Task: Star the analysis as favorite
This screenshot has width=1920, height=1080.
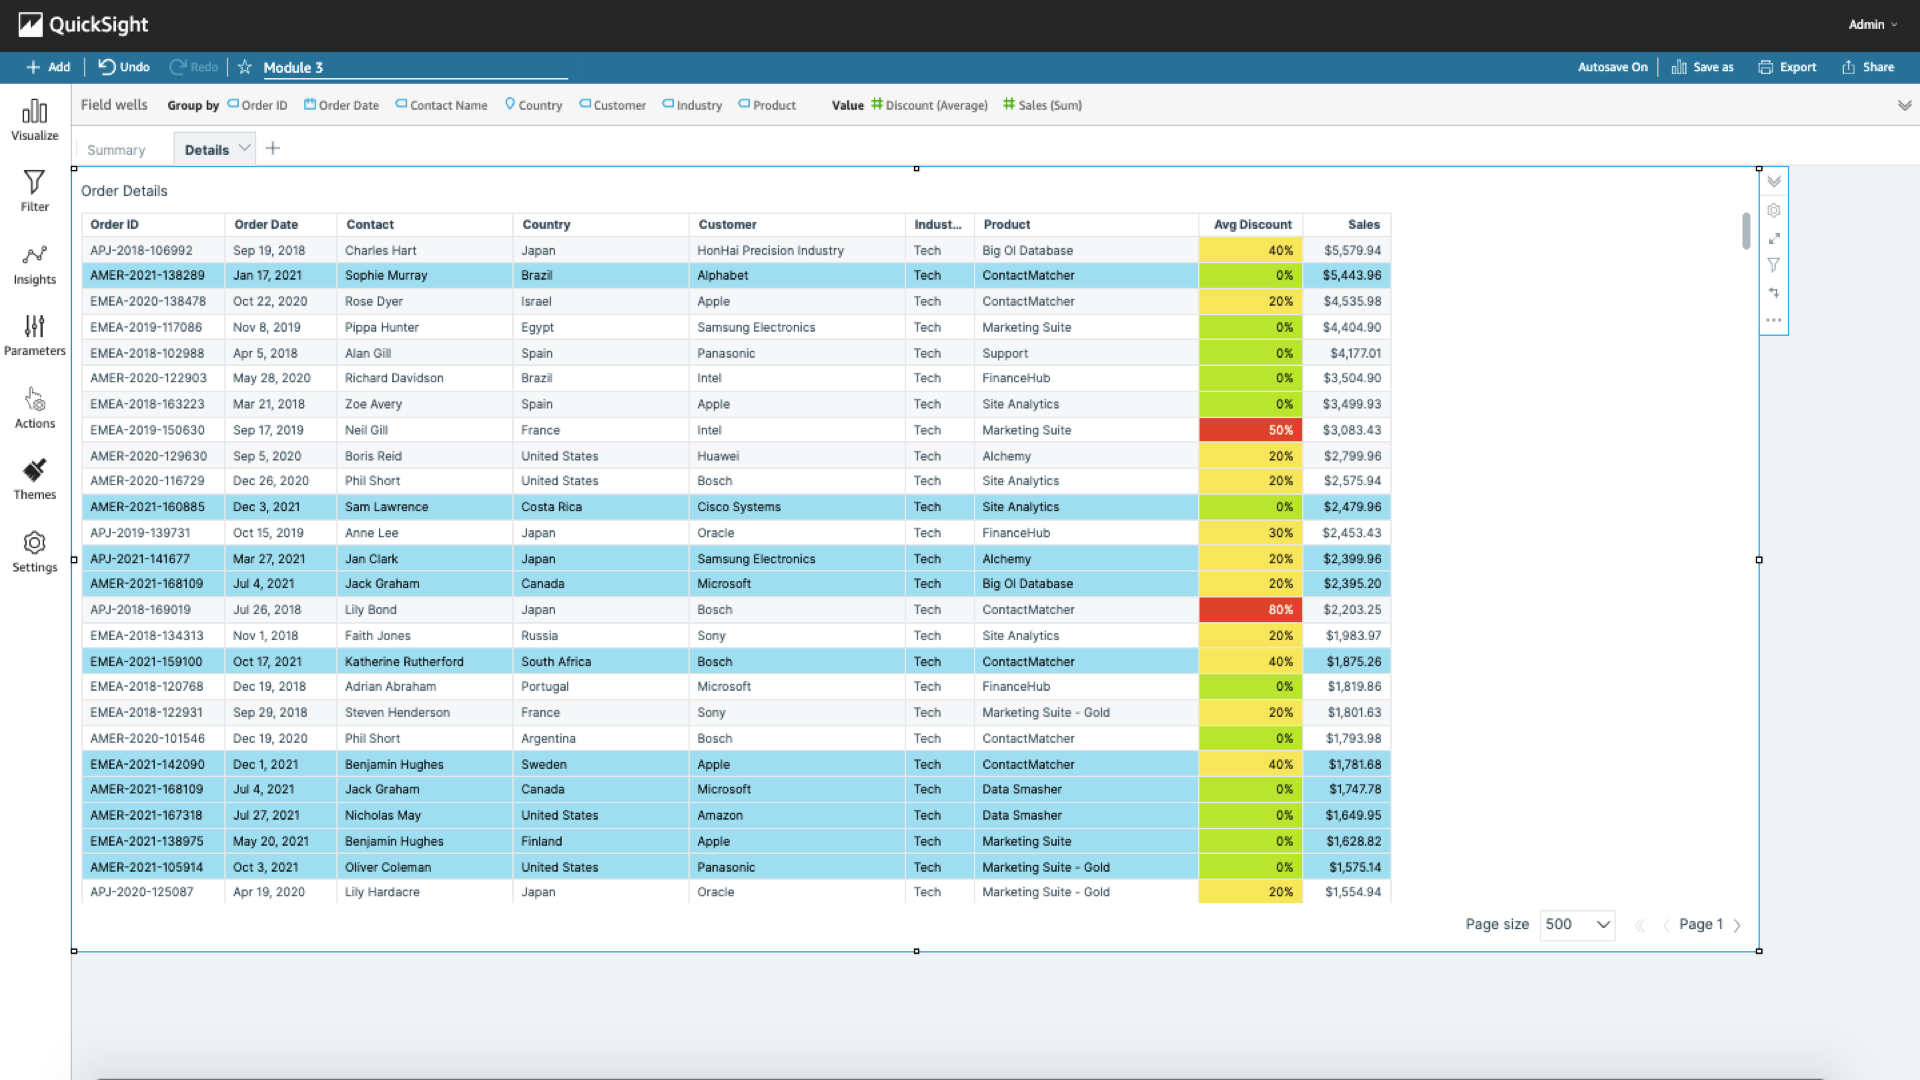Action: coord(245,67)
